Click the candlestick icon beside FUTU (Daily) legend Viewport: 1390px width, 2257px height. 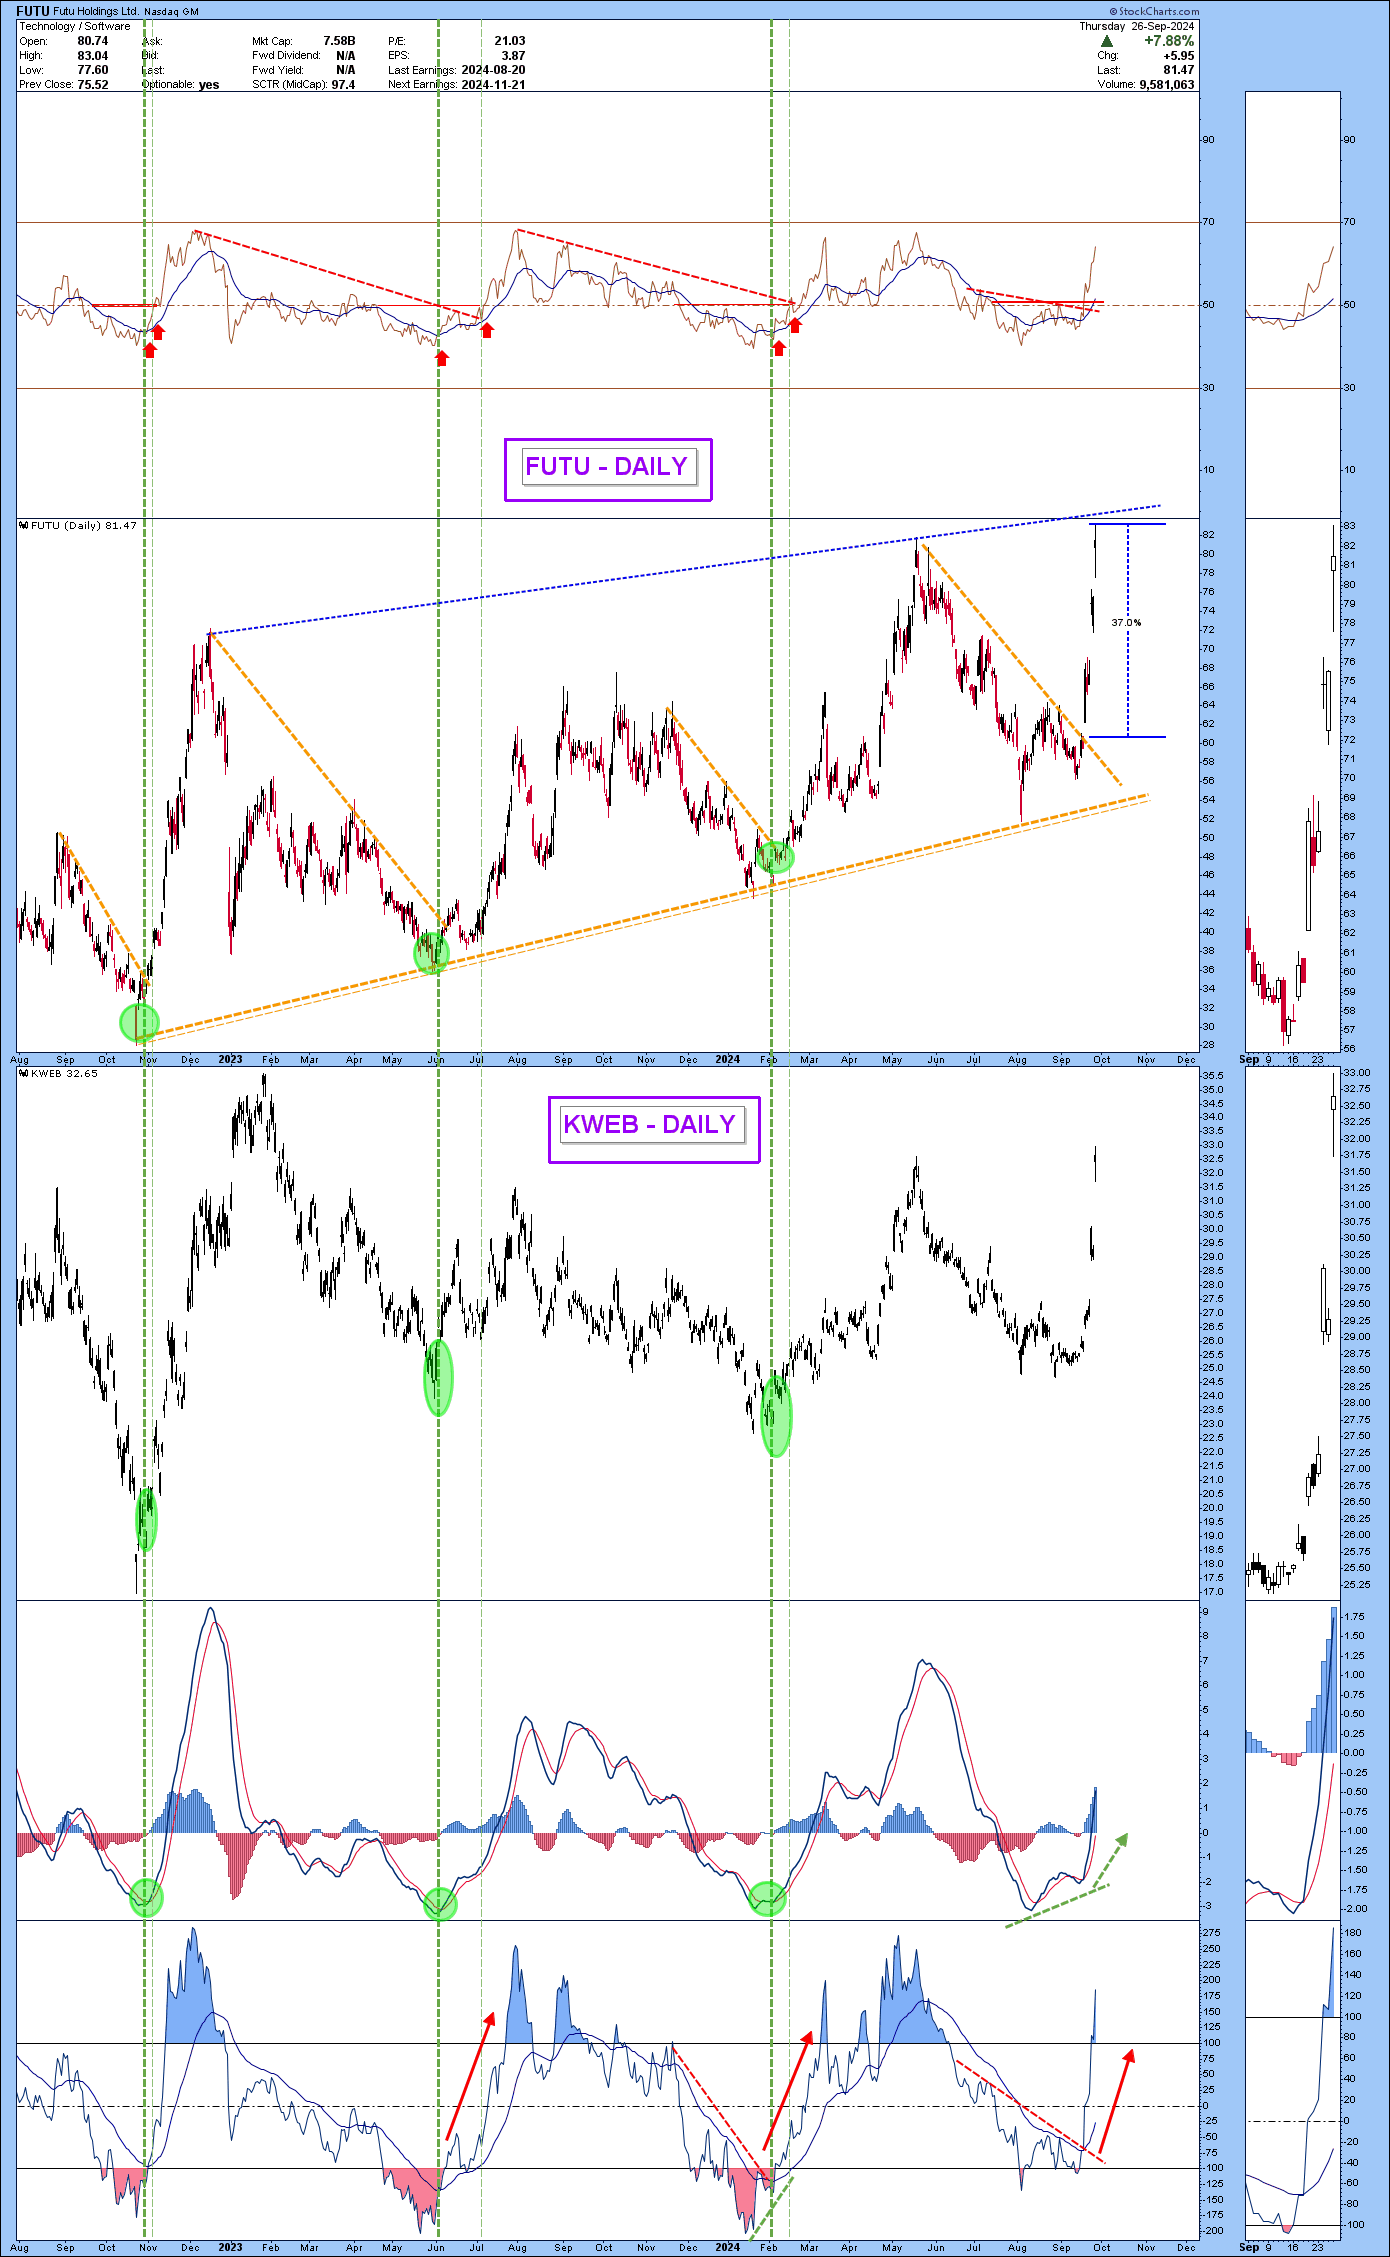tap(24, 525)
